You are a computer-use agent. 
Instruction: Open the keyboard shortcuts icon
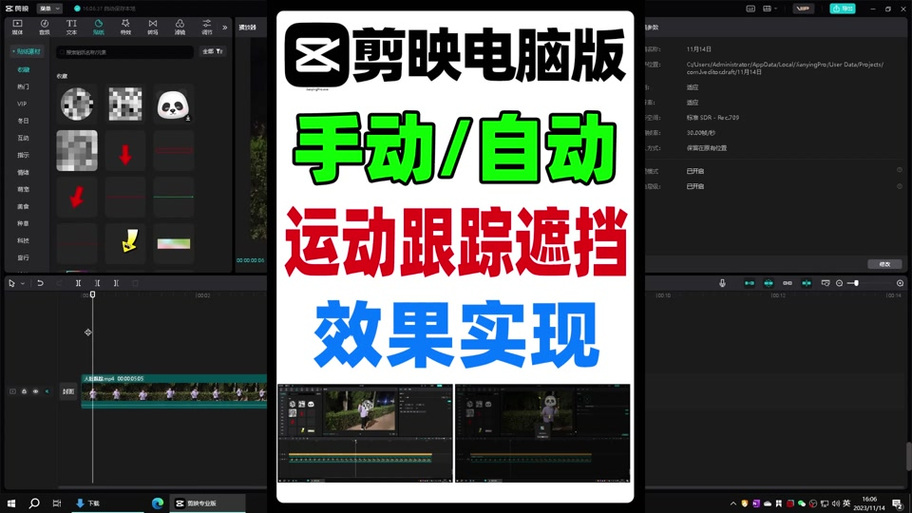[750, 9]
